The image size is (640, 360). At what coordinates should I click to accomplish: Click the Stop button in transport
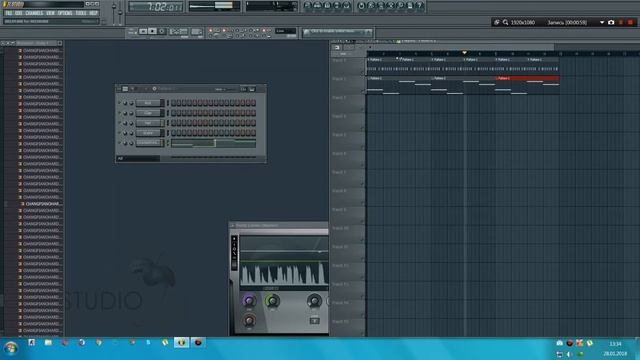pyautogui.click(x=152, y=31)
